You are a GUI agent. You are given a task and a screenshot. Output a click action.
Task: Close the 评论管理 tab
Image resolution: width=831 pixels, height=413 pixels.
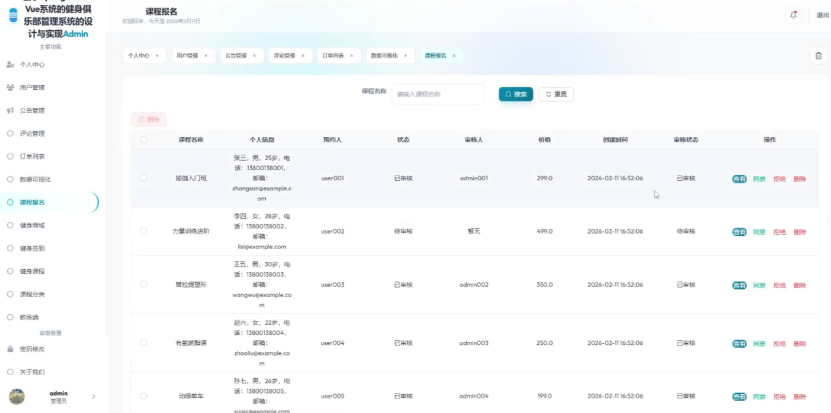pos(303,56)
